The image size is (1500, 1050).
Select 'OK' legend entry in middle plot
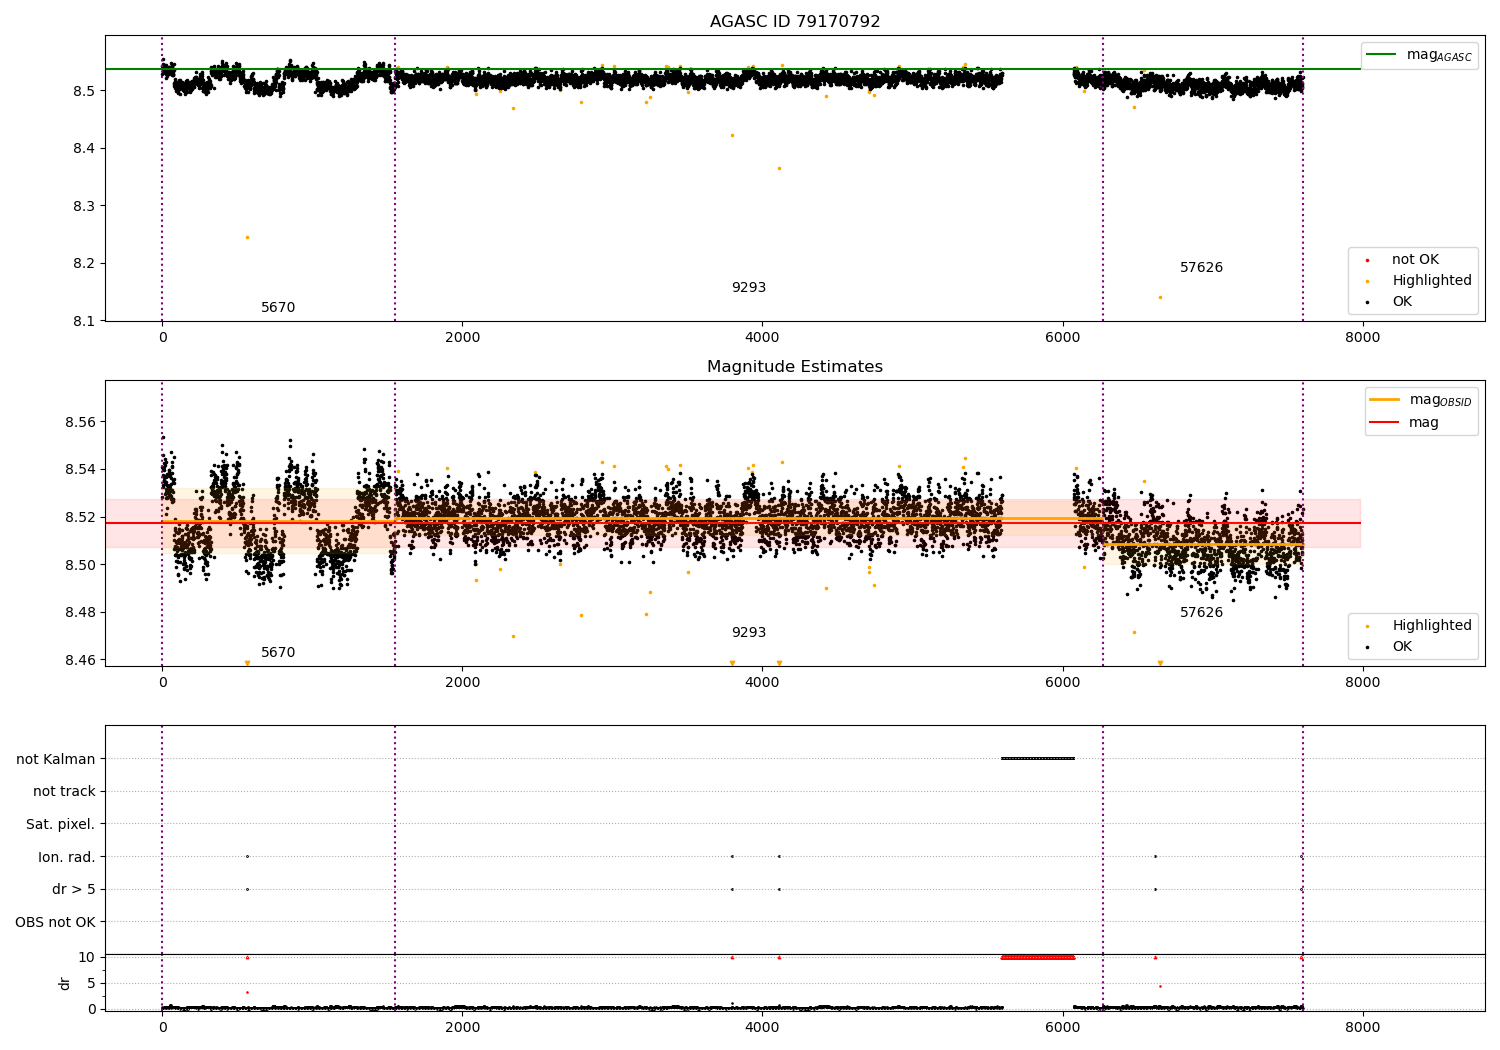click(x=1402, y=647)
